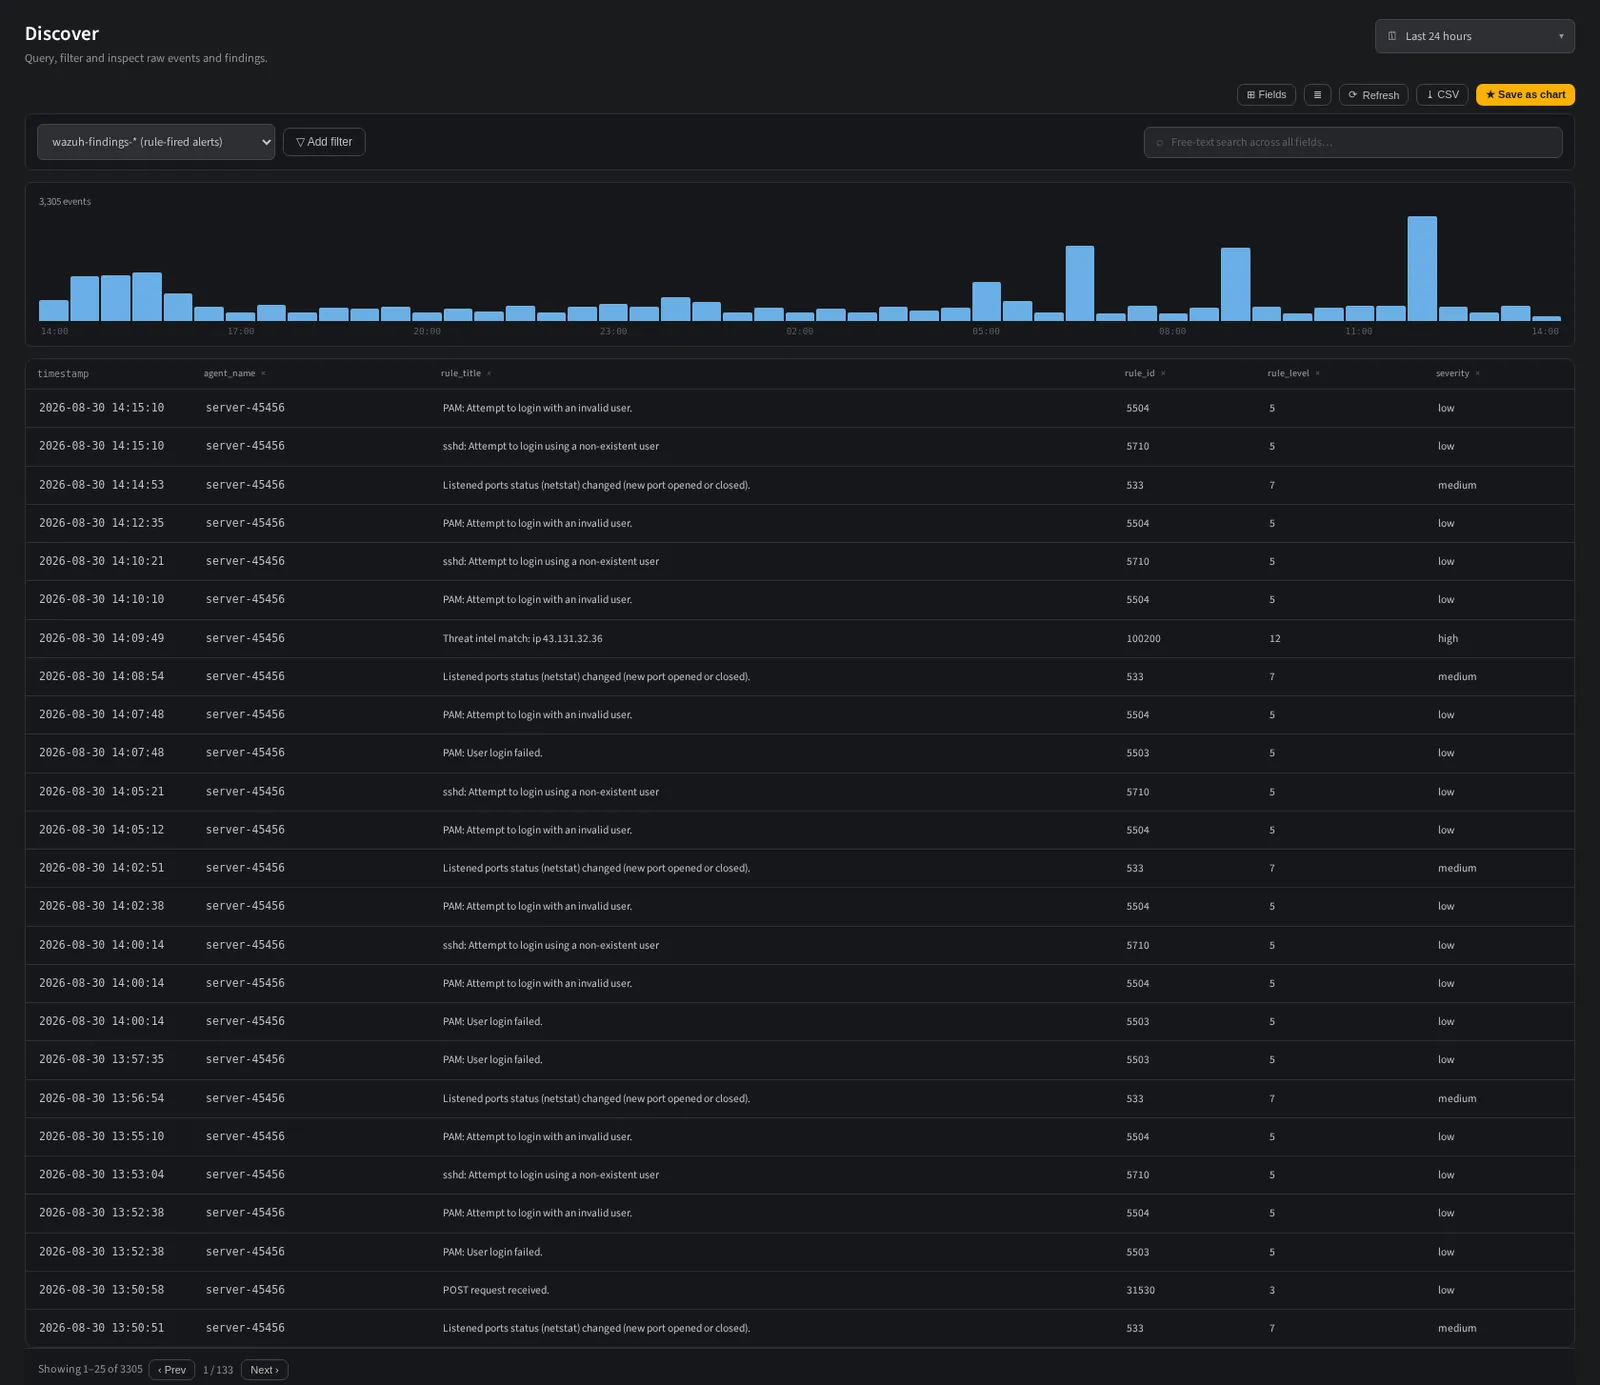Click timestamp 2026-08-30 14:05:12

(101, 830)
